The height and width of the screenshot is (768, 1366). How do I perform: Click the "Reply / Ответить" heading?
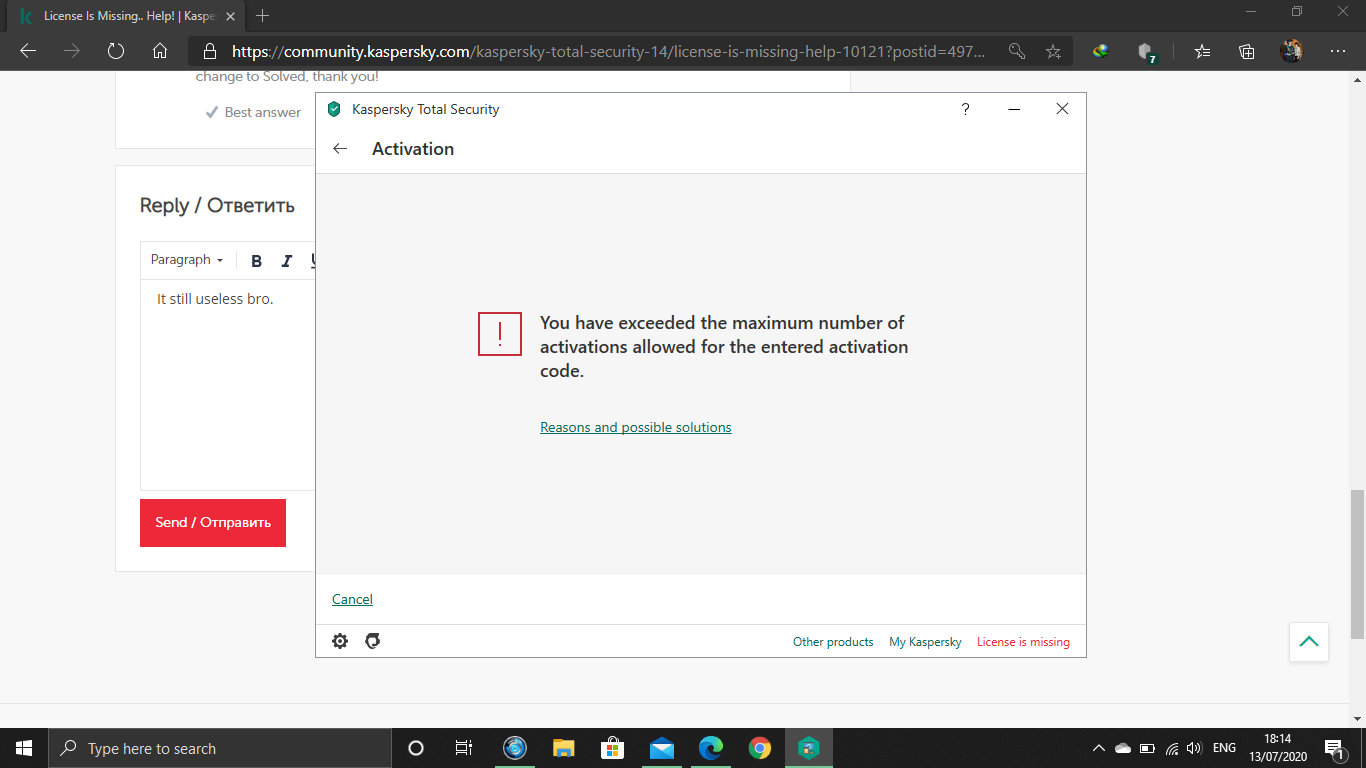(217, 205)
